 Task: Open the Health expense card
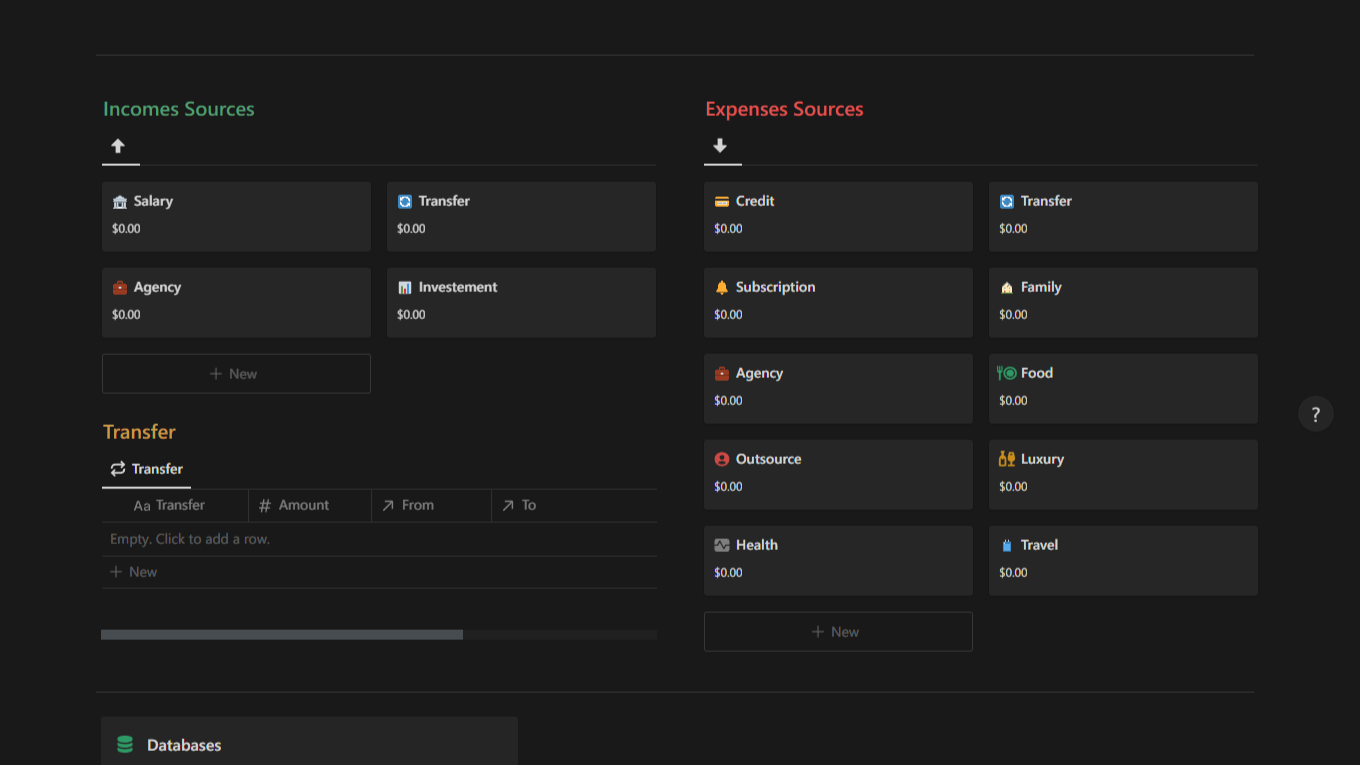pyautogui.click(x=838, y=560)
